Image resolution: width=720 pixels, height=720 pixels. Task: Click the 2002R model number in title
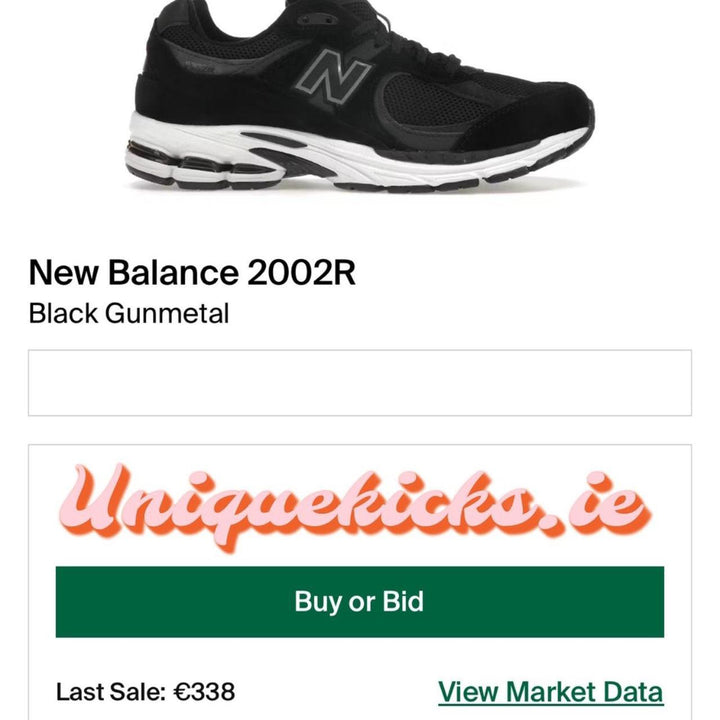point(301,273)
